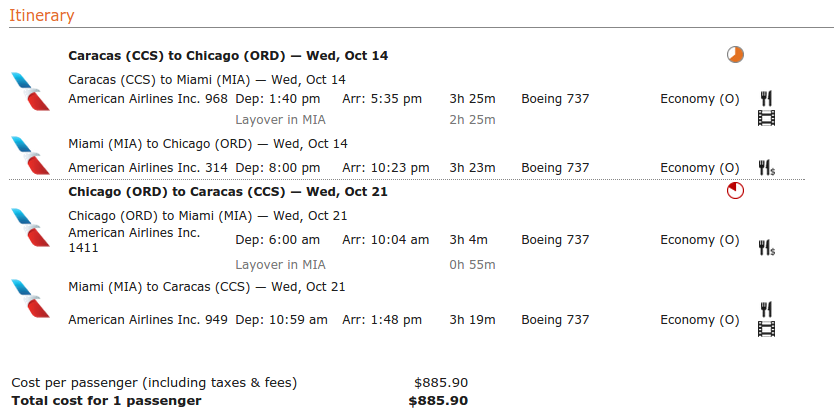Click the American Airlines logo beside flight 1411
The image size is (836, 419).
30,228
